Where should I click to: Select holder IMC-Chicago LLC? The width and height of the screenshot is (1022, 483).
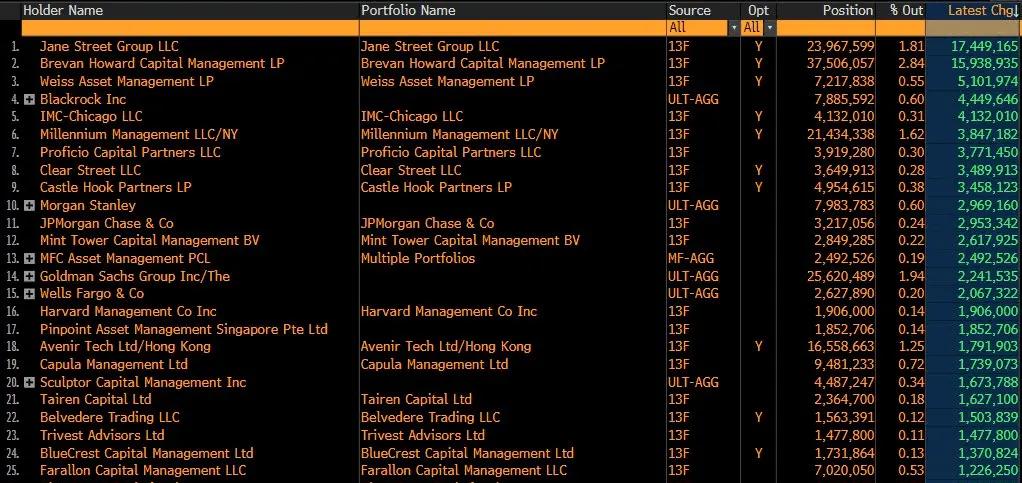[x=91, y=117]
